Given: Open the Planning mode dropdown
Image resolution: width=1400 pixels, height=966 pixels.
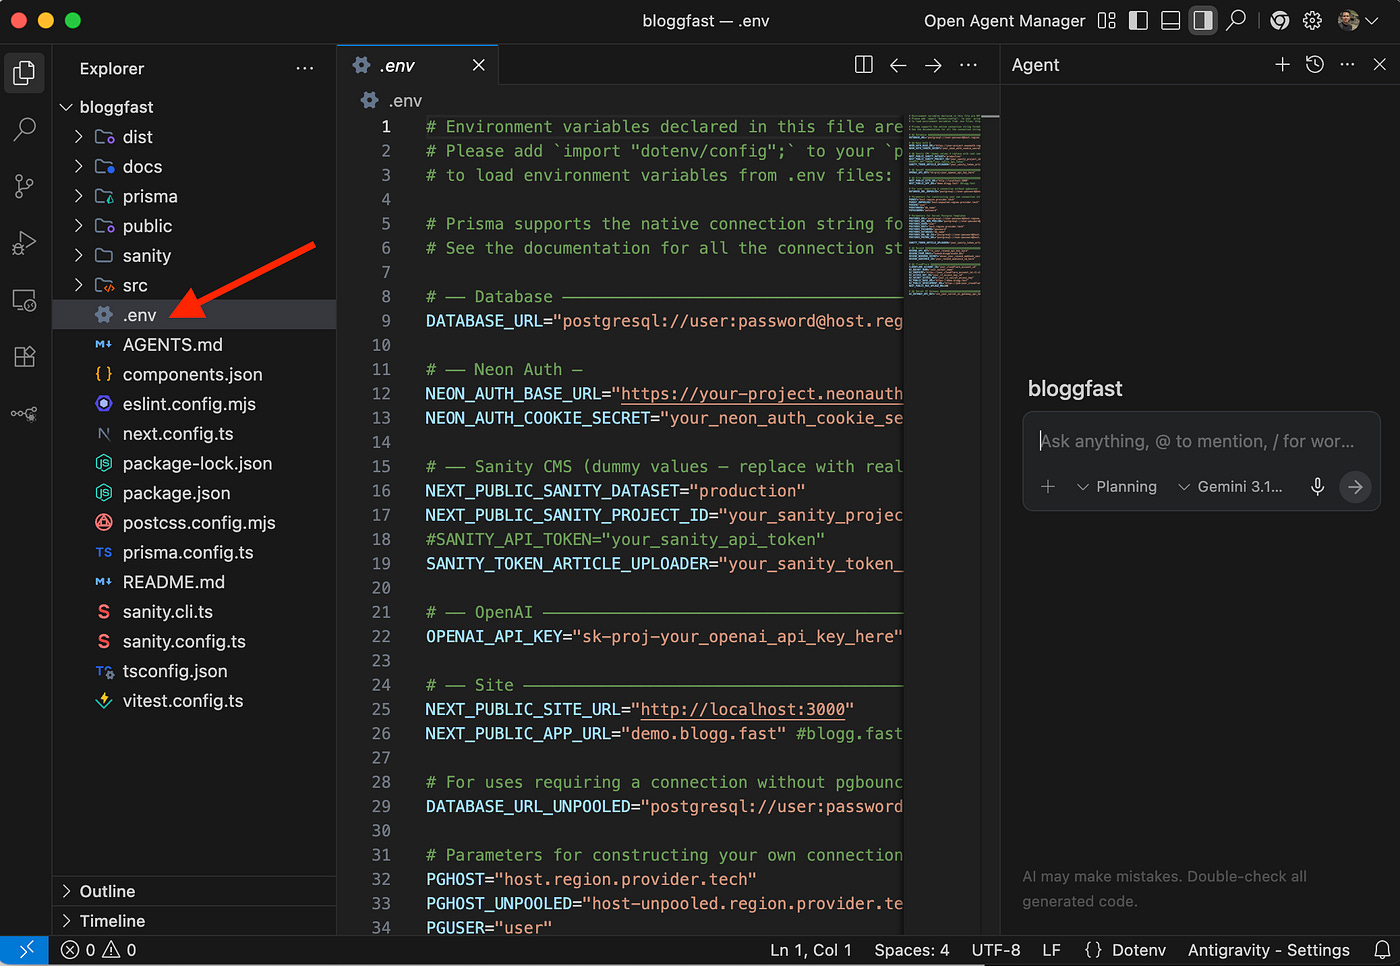Looking at the screenshot, I should (x=1117, y=487).
